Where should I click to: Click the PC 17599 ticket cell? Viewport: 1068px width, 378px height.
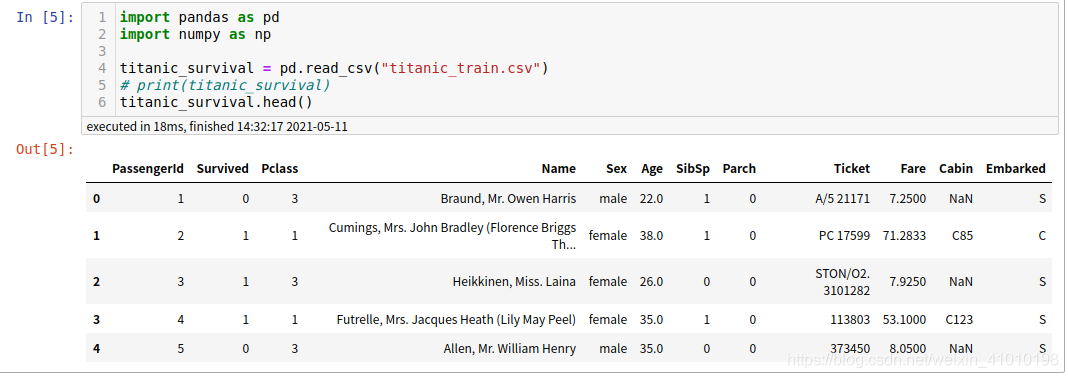[845, 236]
